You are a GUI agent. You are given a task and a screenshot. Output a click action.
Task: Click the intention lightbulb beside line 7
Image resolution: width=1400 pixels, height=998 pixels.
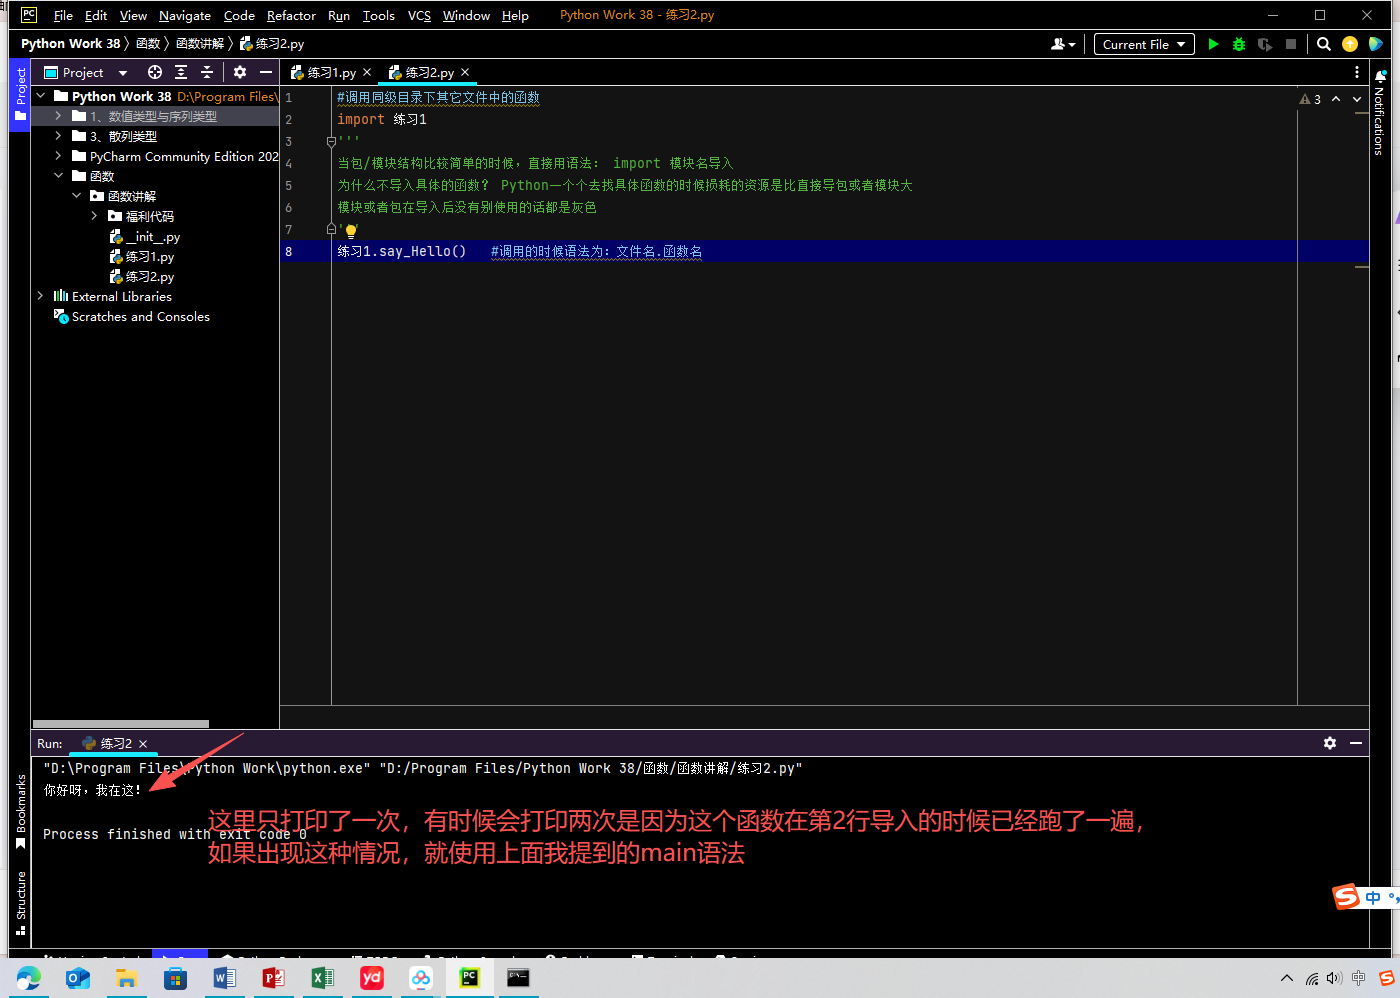coord(350,230)
